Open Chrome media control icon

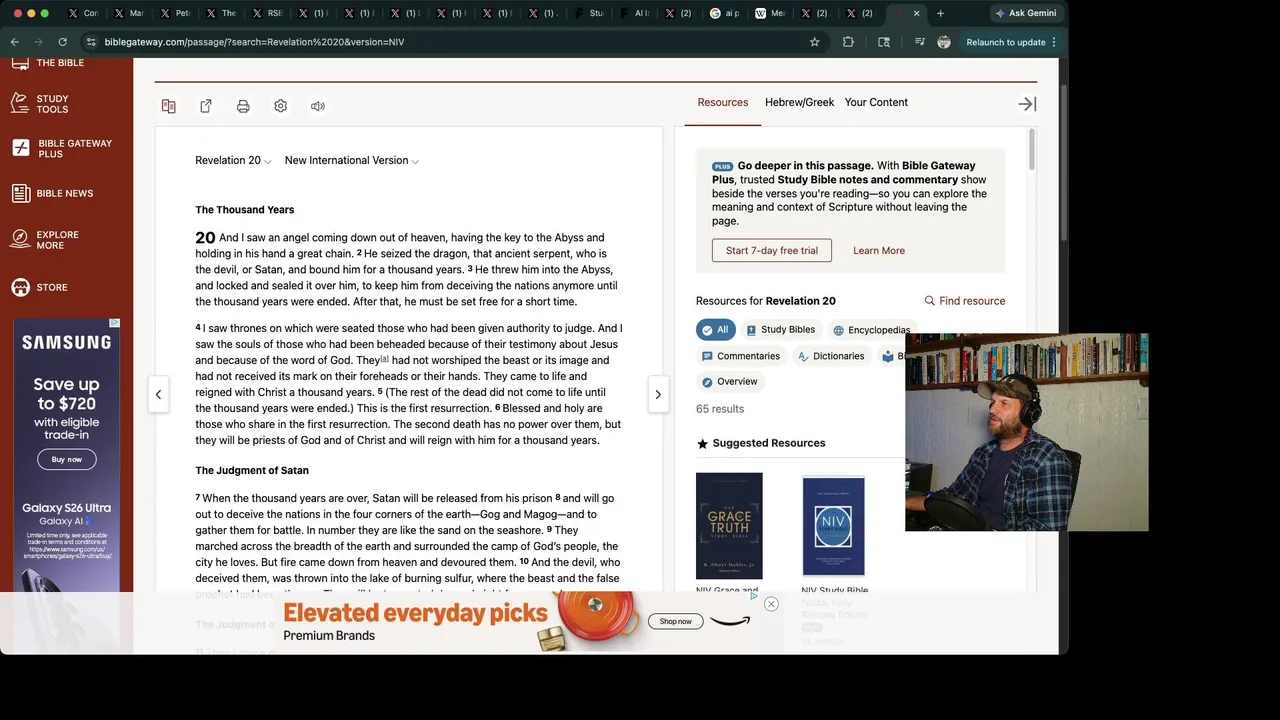point(920,42)
